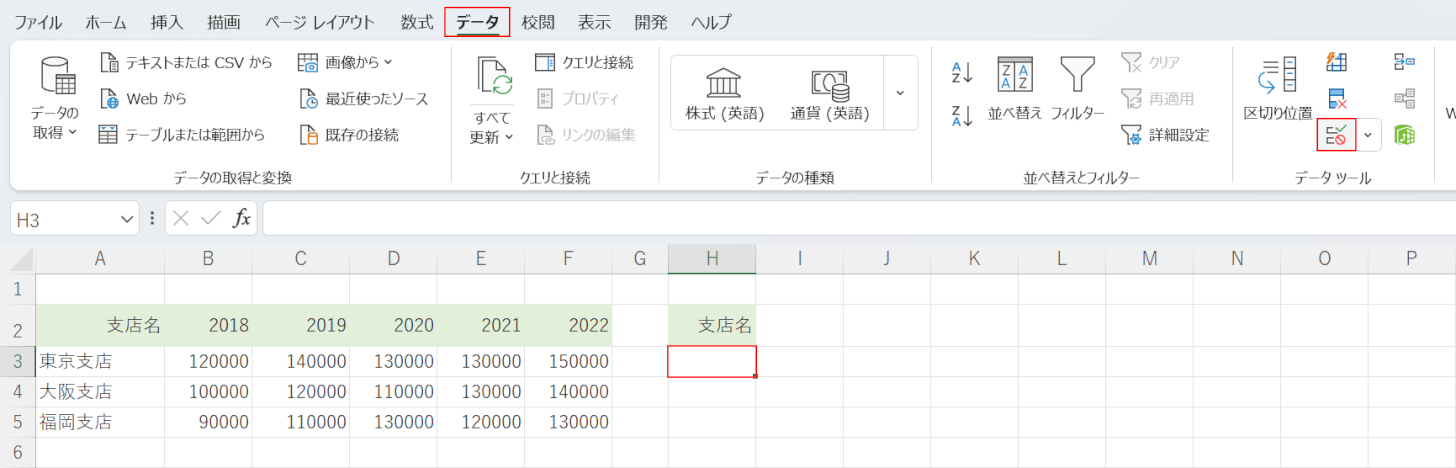Click the 詳細設定 advanced filter button
The image size is (1456, 468).
point(1165,135)
